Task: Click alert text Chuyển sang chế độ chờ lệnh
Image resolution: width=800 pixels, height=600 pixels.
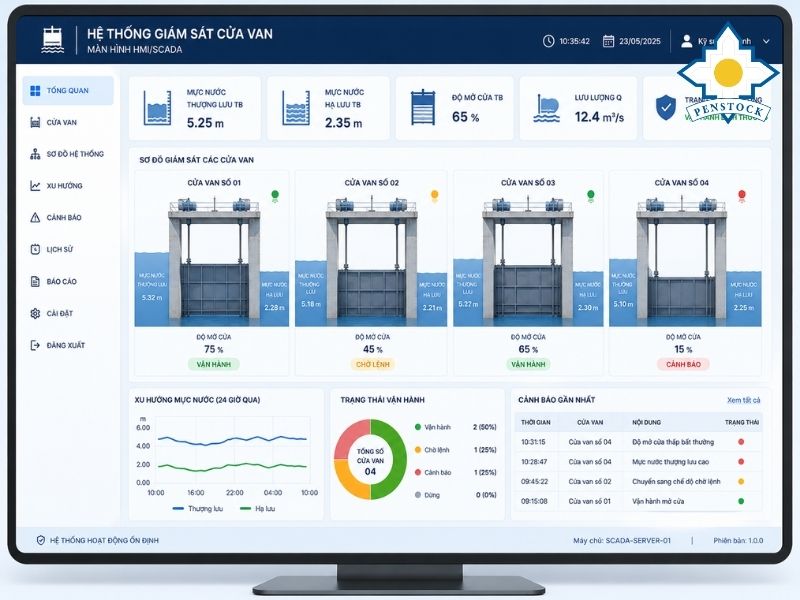Action: [676, 482]
